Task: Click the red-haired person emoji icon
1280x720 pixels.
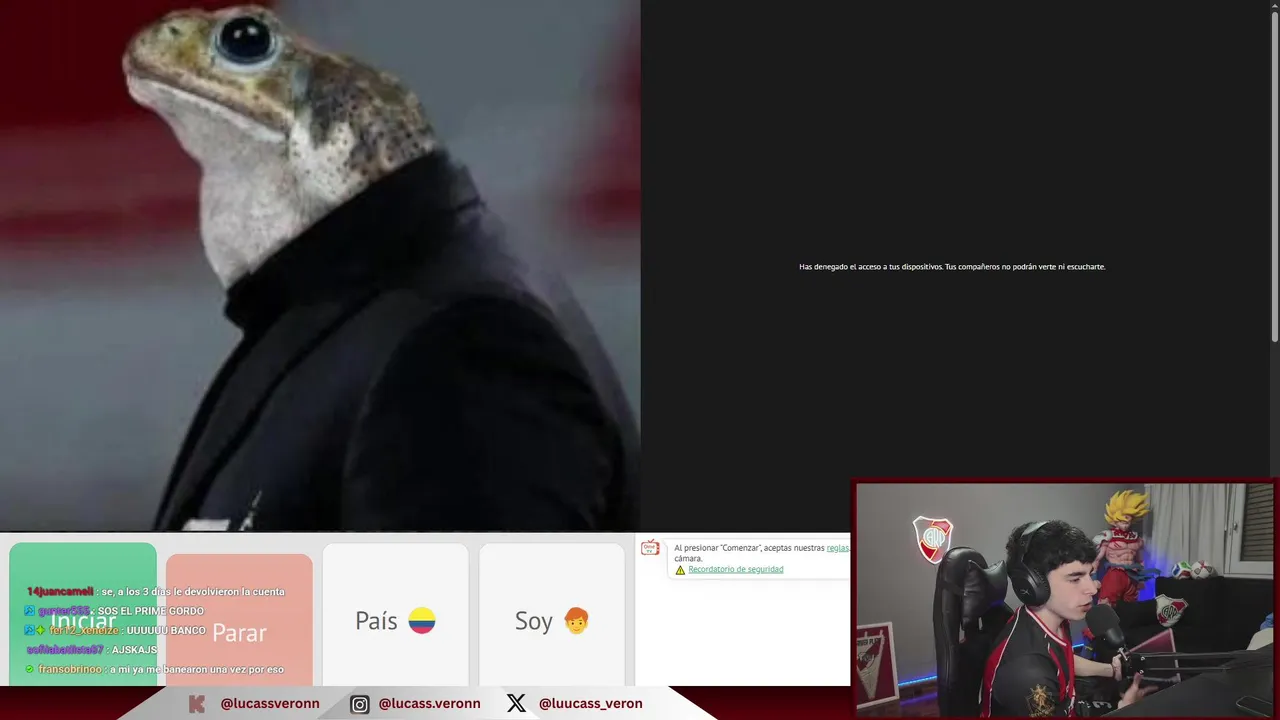Action: [x=576, y=621]
